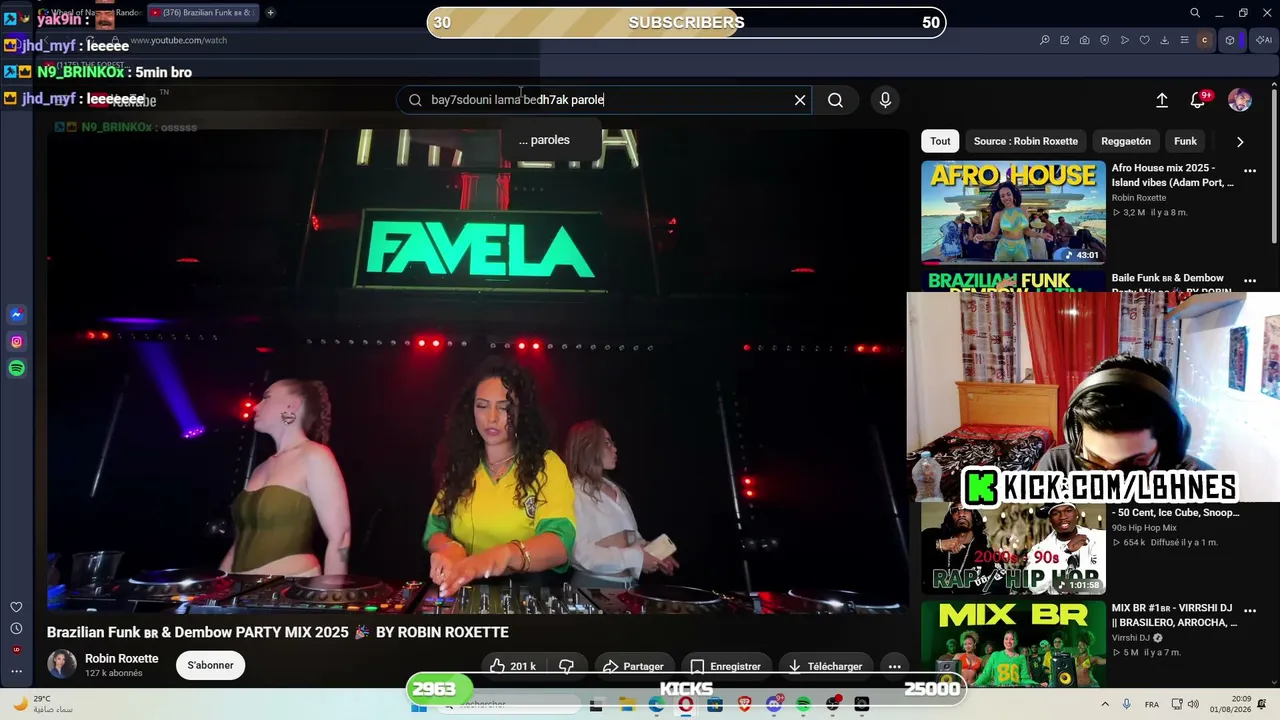This screenshot has width=1280, height=720.
Task: Like the video with 201 k thumbs up
Action: tap(513, 666)
